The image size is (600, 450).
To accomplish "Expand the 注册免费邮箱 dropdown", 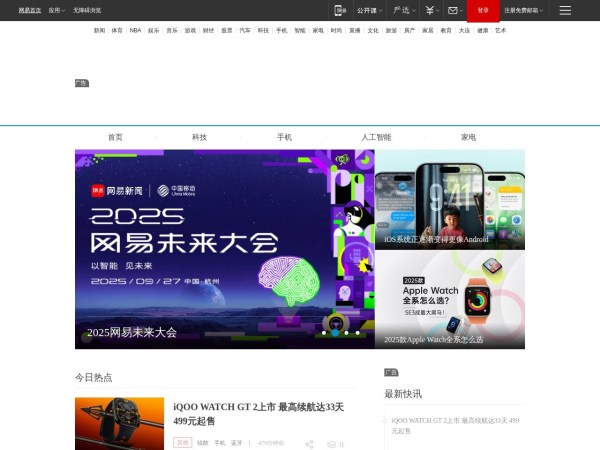I will coord(523,10).
